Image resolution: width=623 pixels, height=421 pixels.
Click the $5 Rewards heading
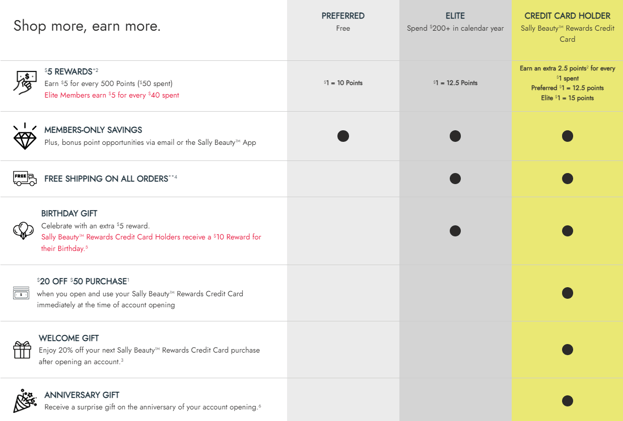click(x=70, y=71)
